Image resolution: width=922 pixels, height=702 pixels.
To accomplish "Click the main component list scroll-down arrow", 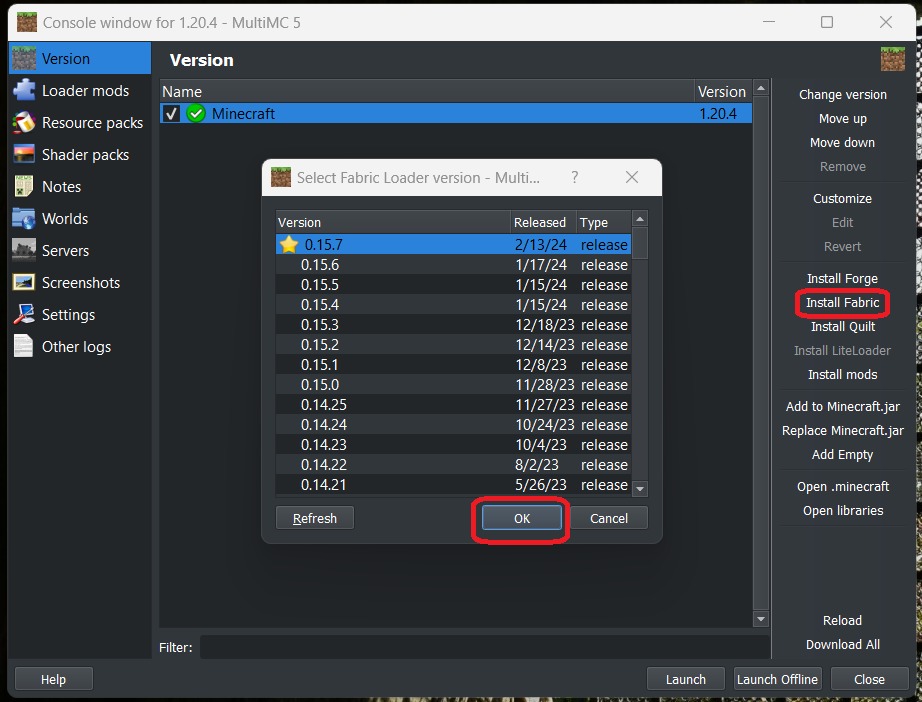I will 761,619.
